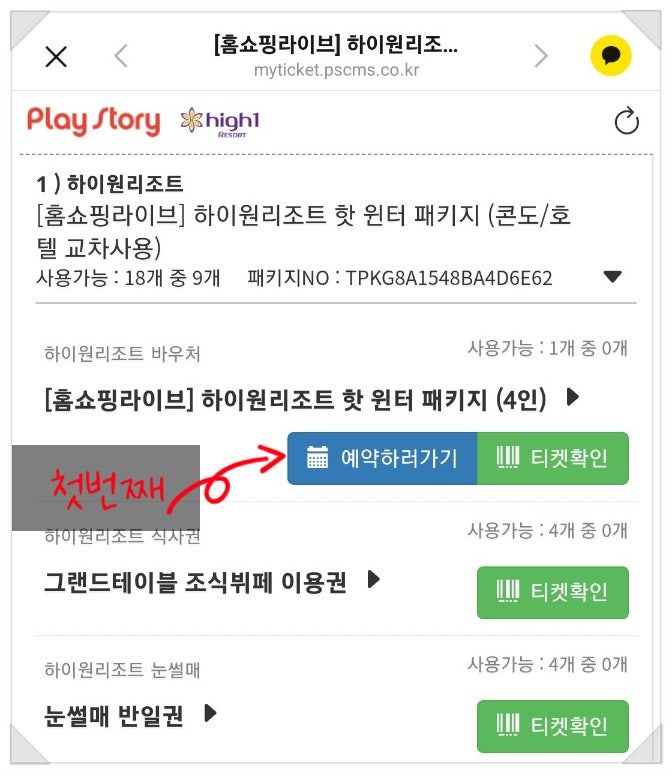Expand the 핫 윈터 패키지 (4인) triangle arrow
The width and height of the screenshot is (672, 774).
pyautogui.click(x=573, y=396)
